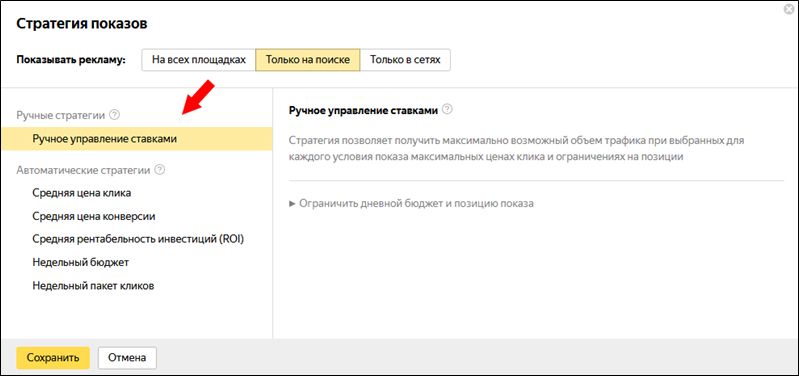
Task: Select На всех площадках option
Action: (199, 60)
